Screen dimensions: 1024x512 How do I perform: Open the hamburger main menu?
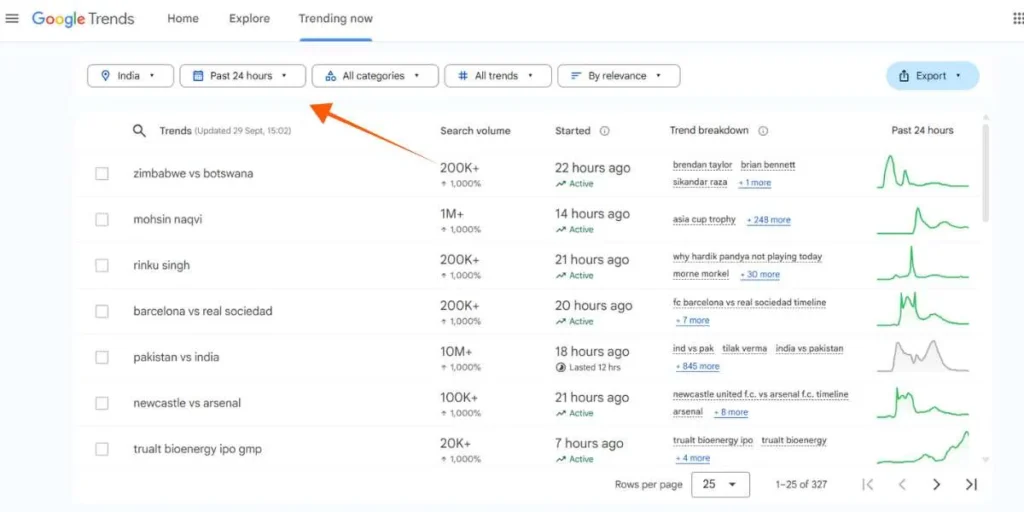[x=12, y=18]
